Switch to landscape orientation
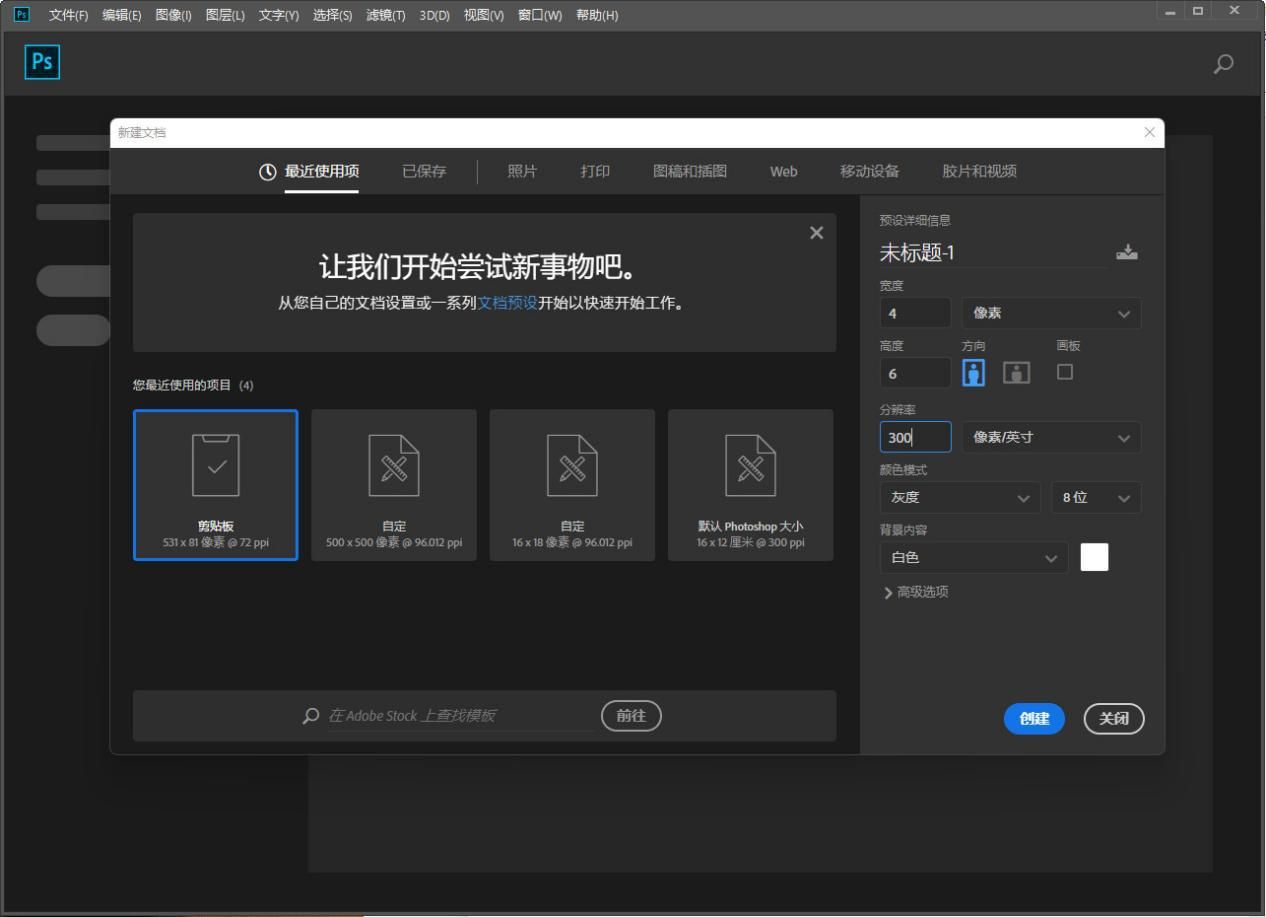 click(1016, 373)
